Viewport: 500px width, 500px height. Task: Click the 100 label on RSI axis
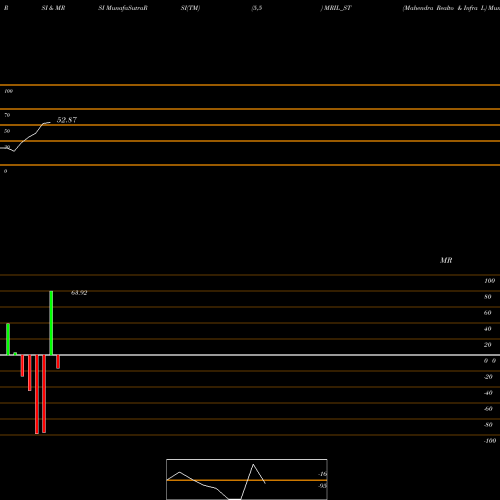pyautogui.click(x=9, y=91)
